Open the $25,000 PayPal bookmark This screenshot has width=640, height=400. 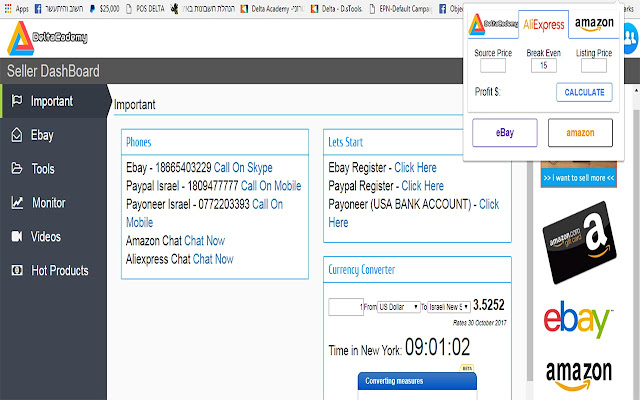[105, 9]
